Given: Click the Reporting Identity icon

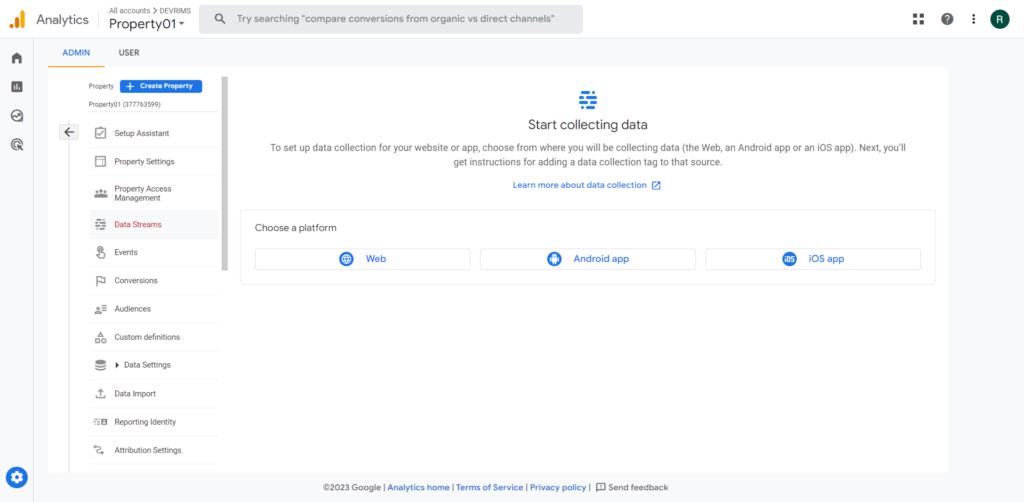Looking at the screenshot, I should [x=101, y=422].
